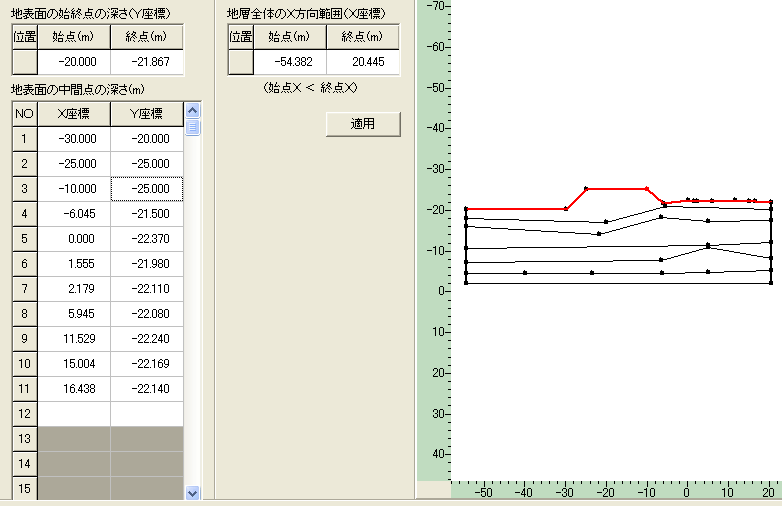Click the 位置 header in X range table

coord(241,37)
